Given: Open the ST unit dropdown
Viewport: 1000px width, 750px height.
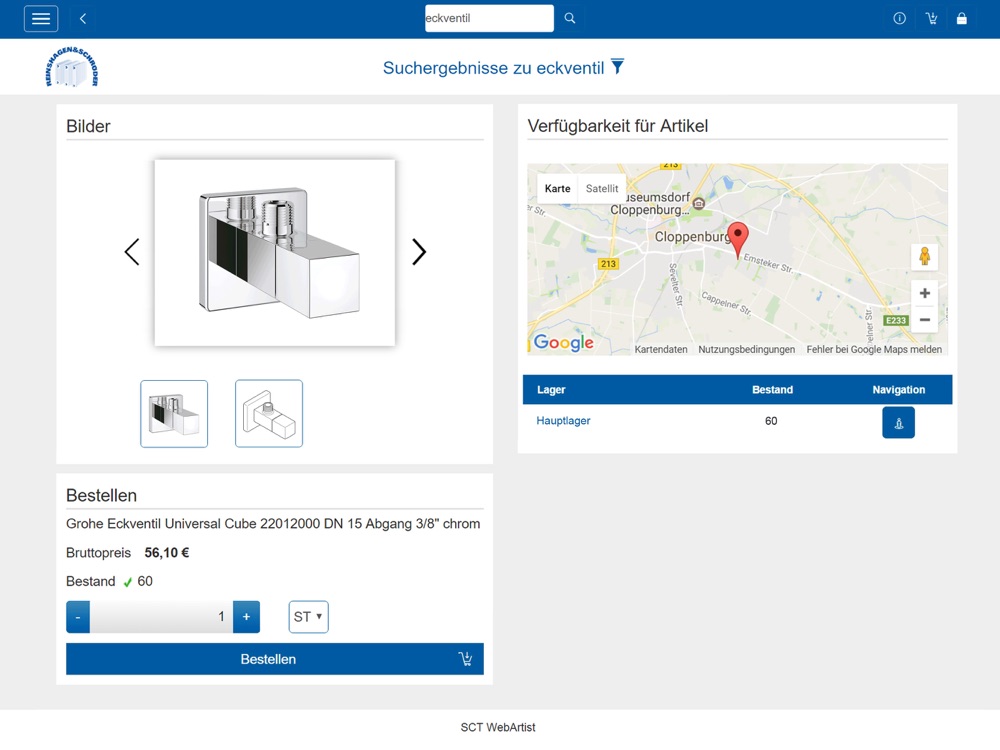Looking at the screenshot, I should (309, 617).
